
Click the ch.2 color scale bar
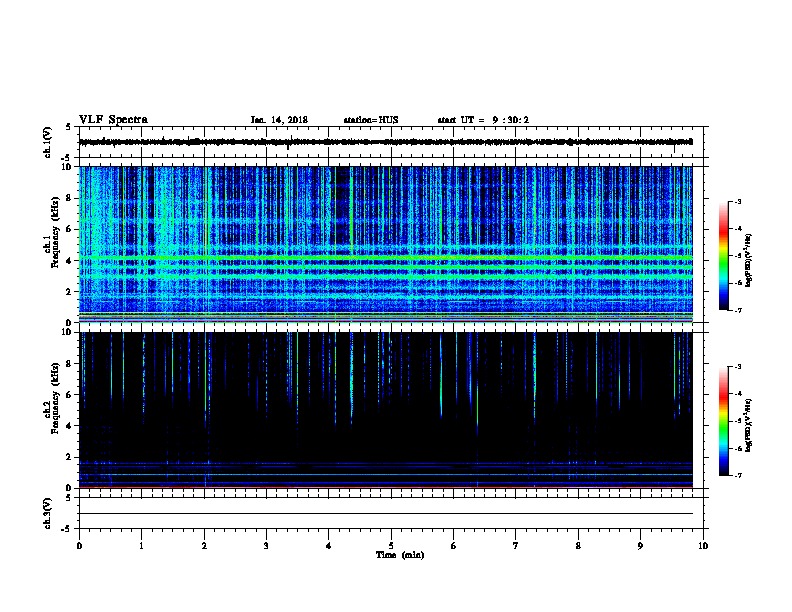click(x=724, y=421)
